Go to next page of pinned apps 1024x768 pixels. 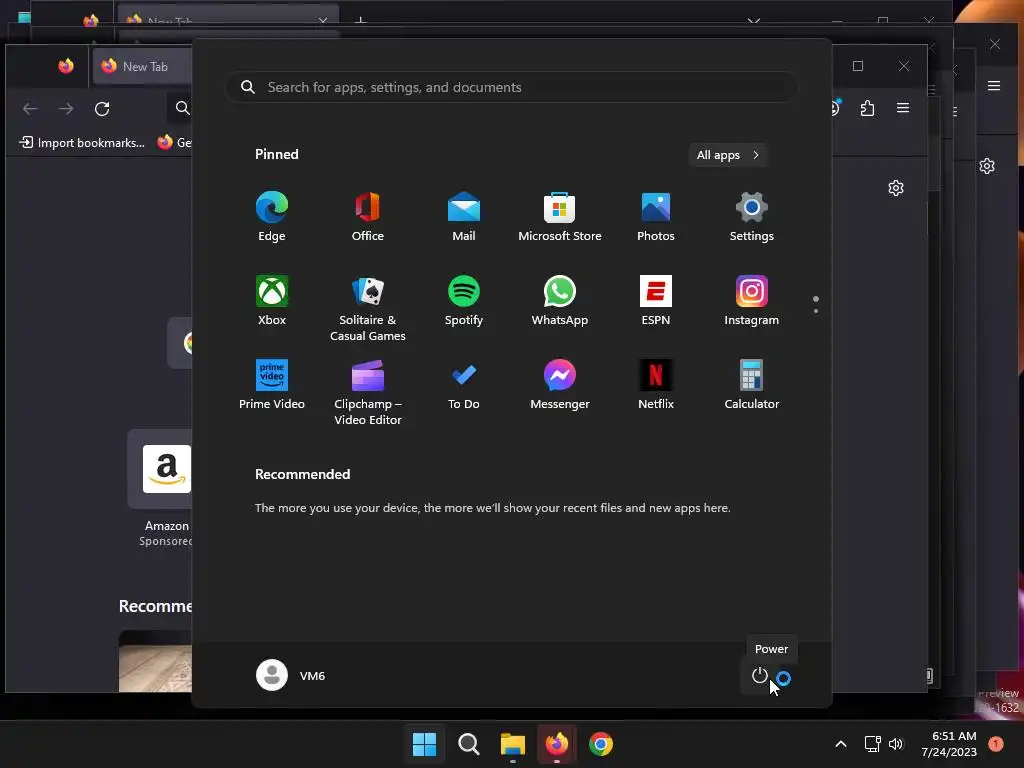816,311
